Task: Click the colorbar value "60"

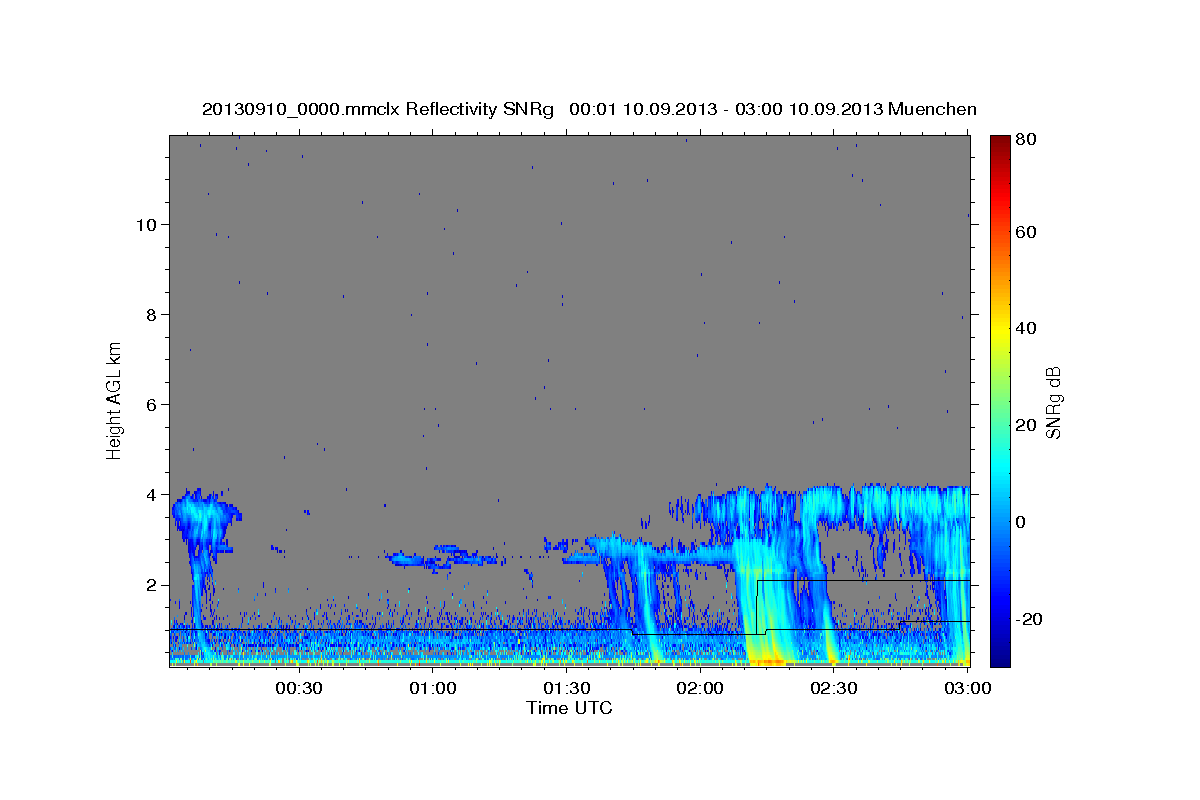Action: [x=1025, y=232]
